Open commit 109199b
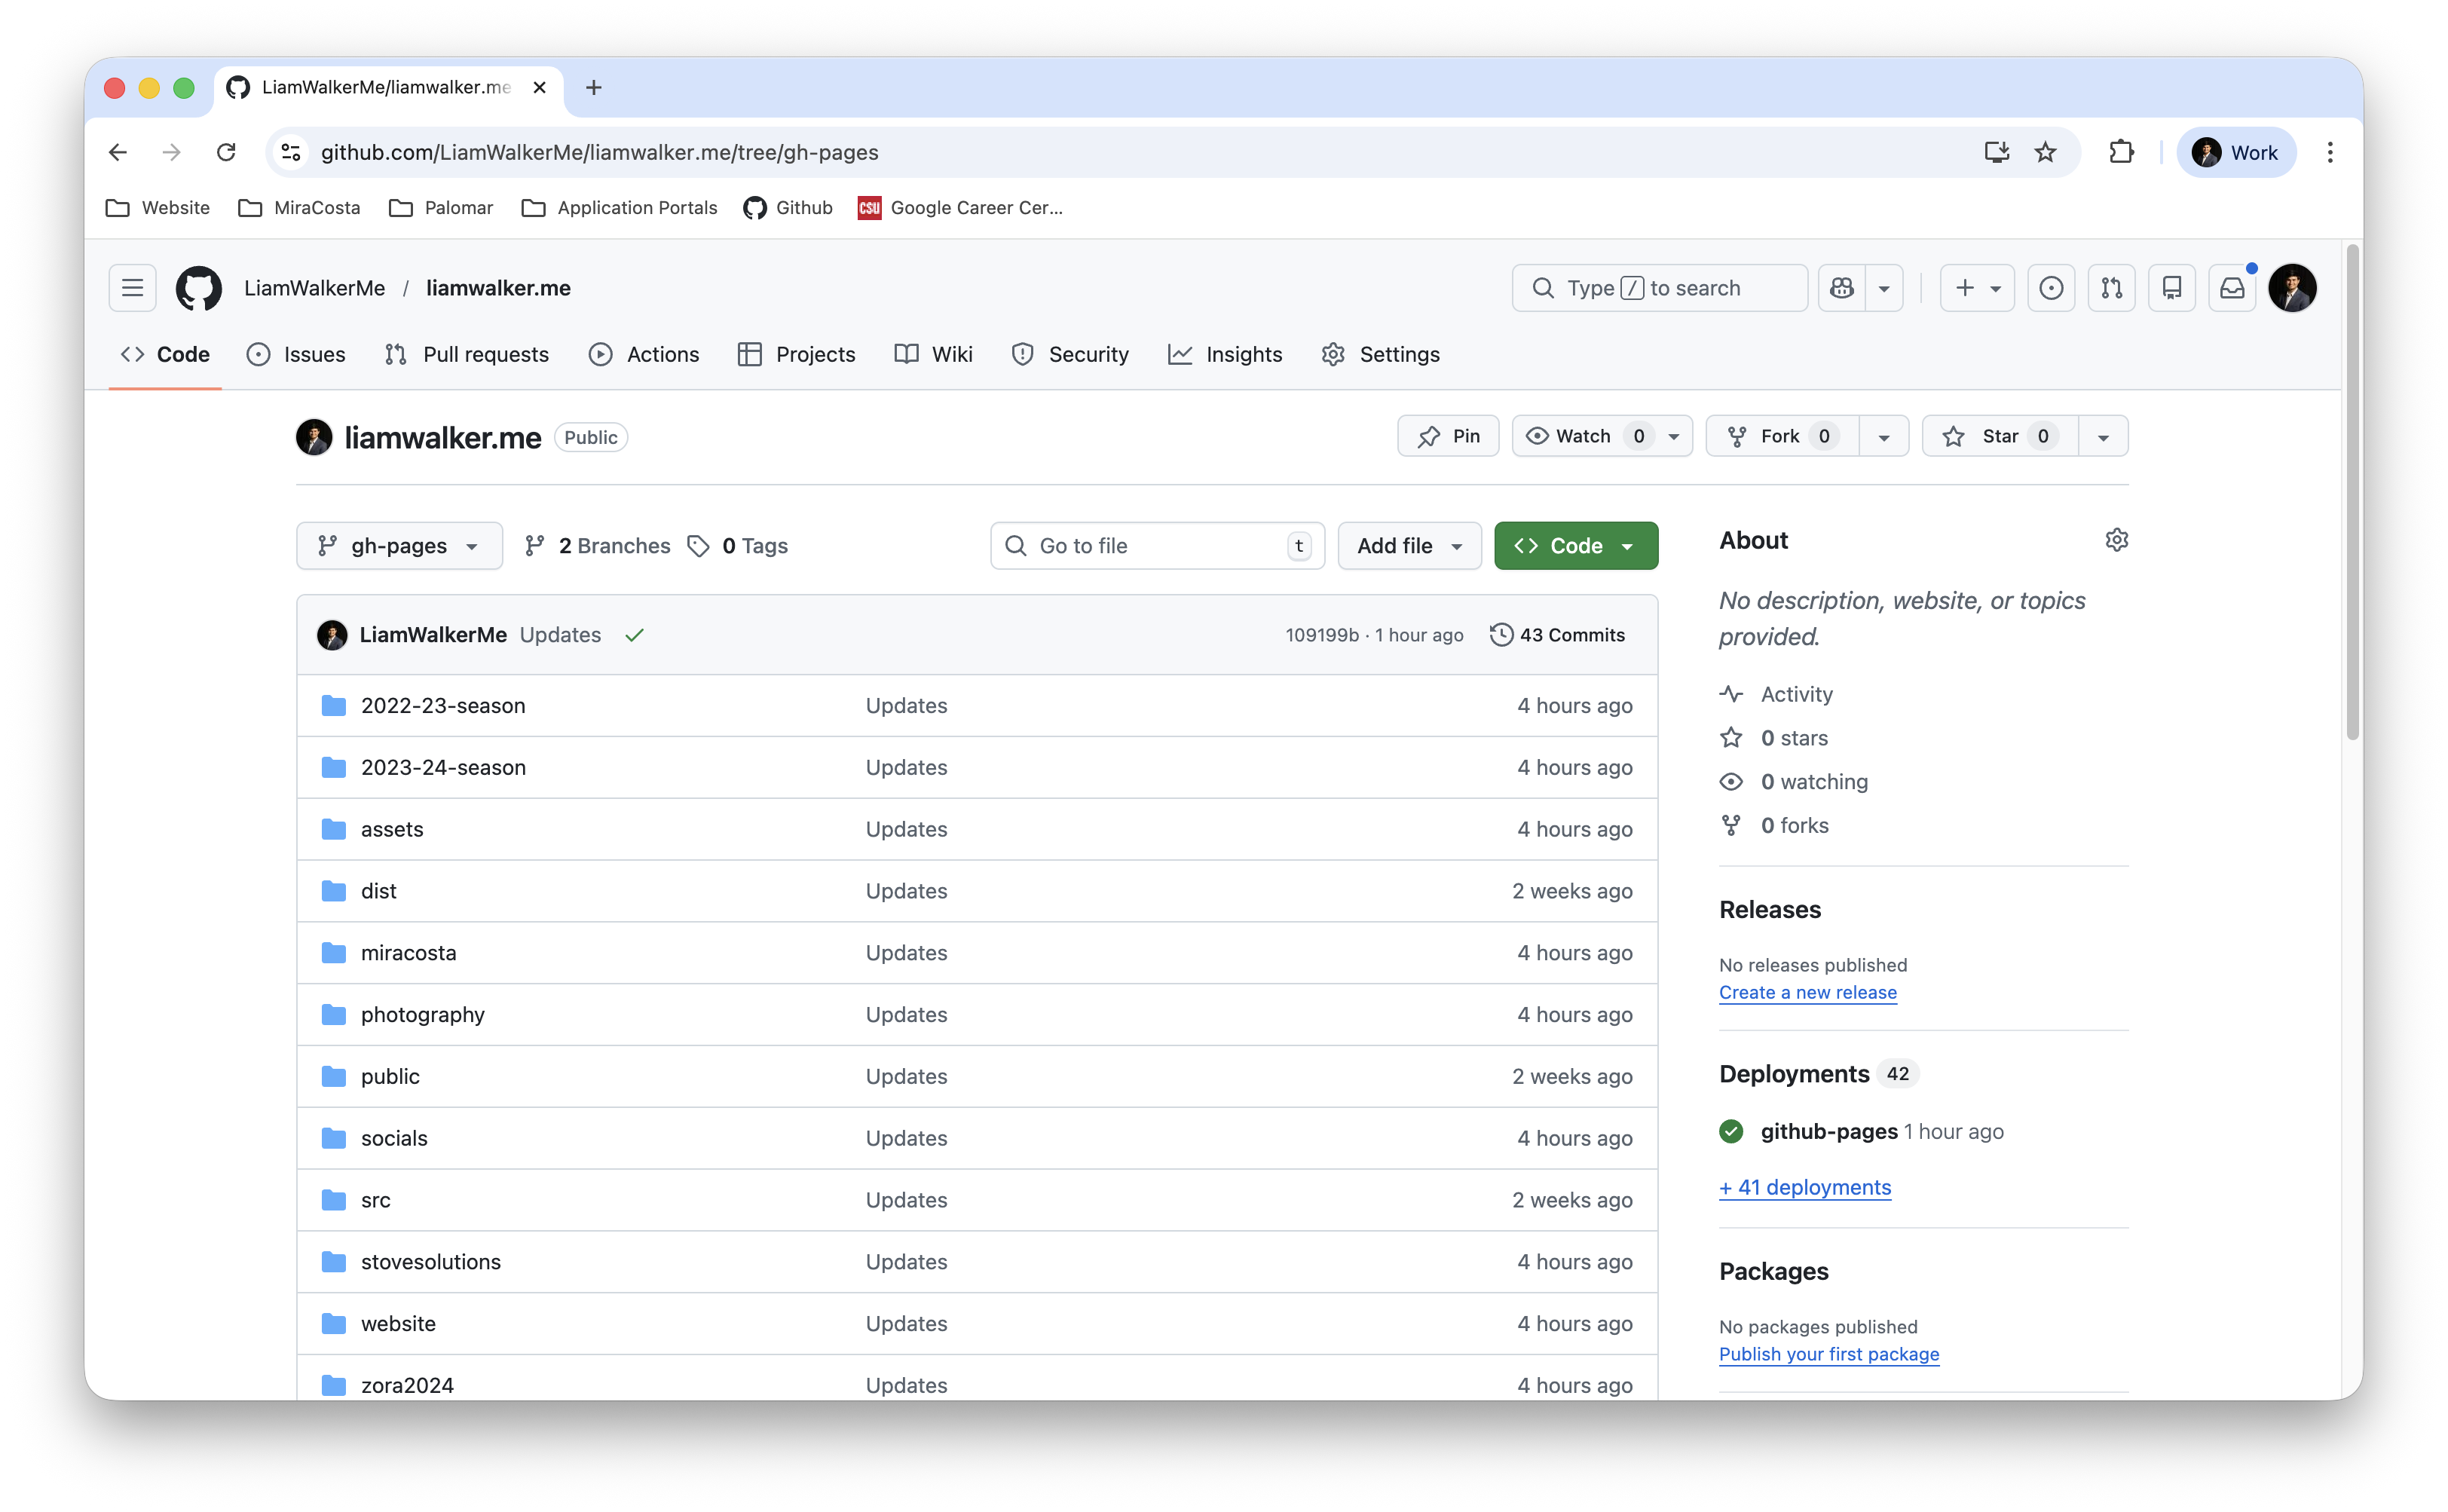This screenshot has height=1512, width=2448. [1322, 635]
